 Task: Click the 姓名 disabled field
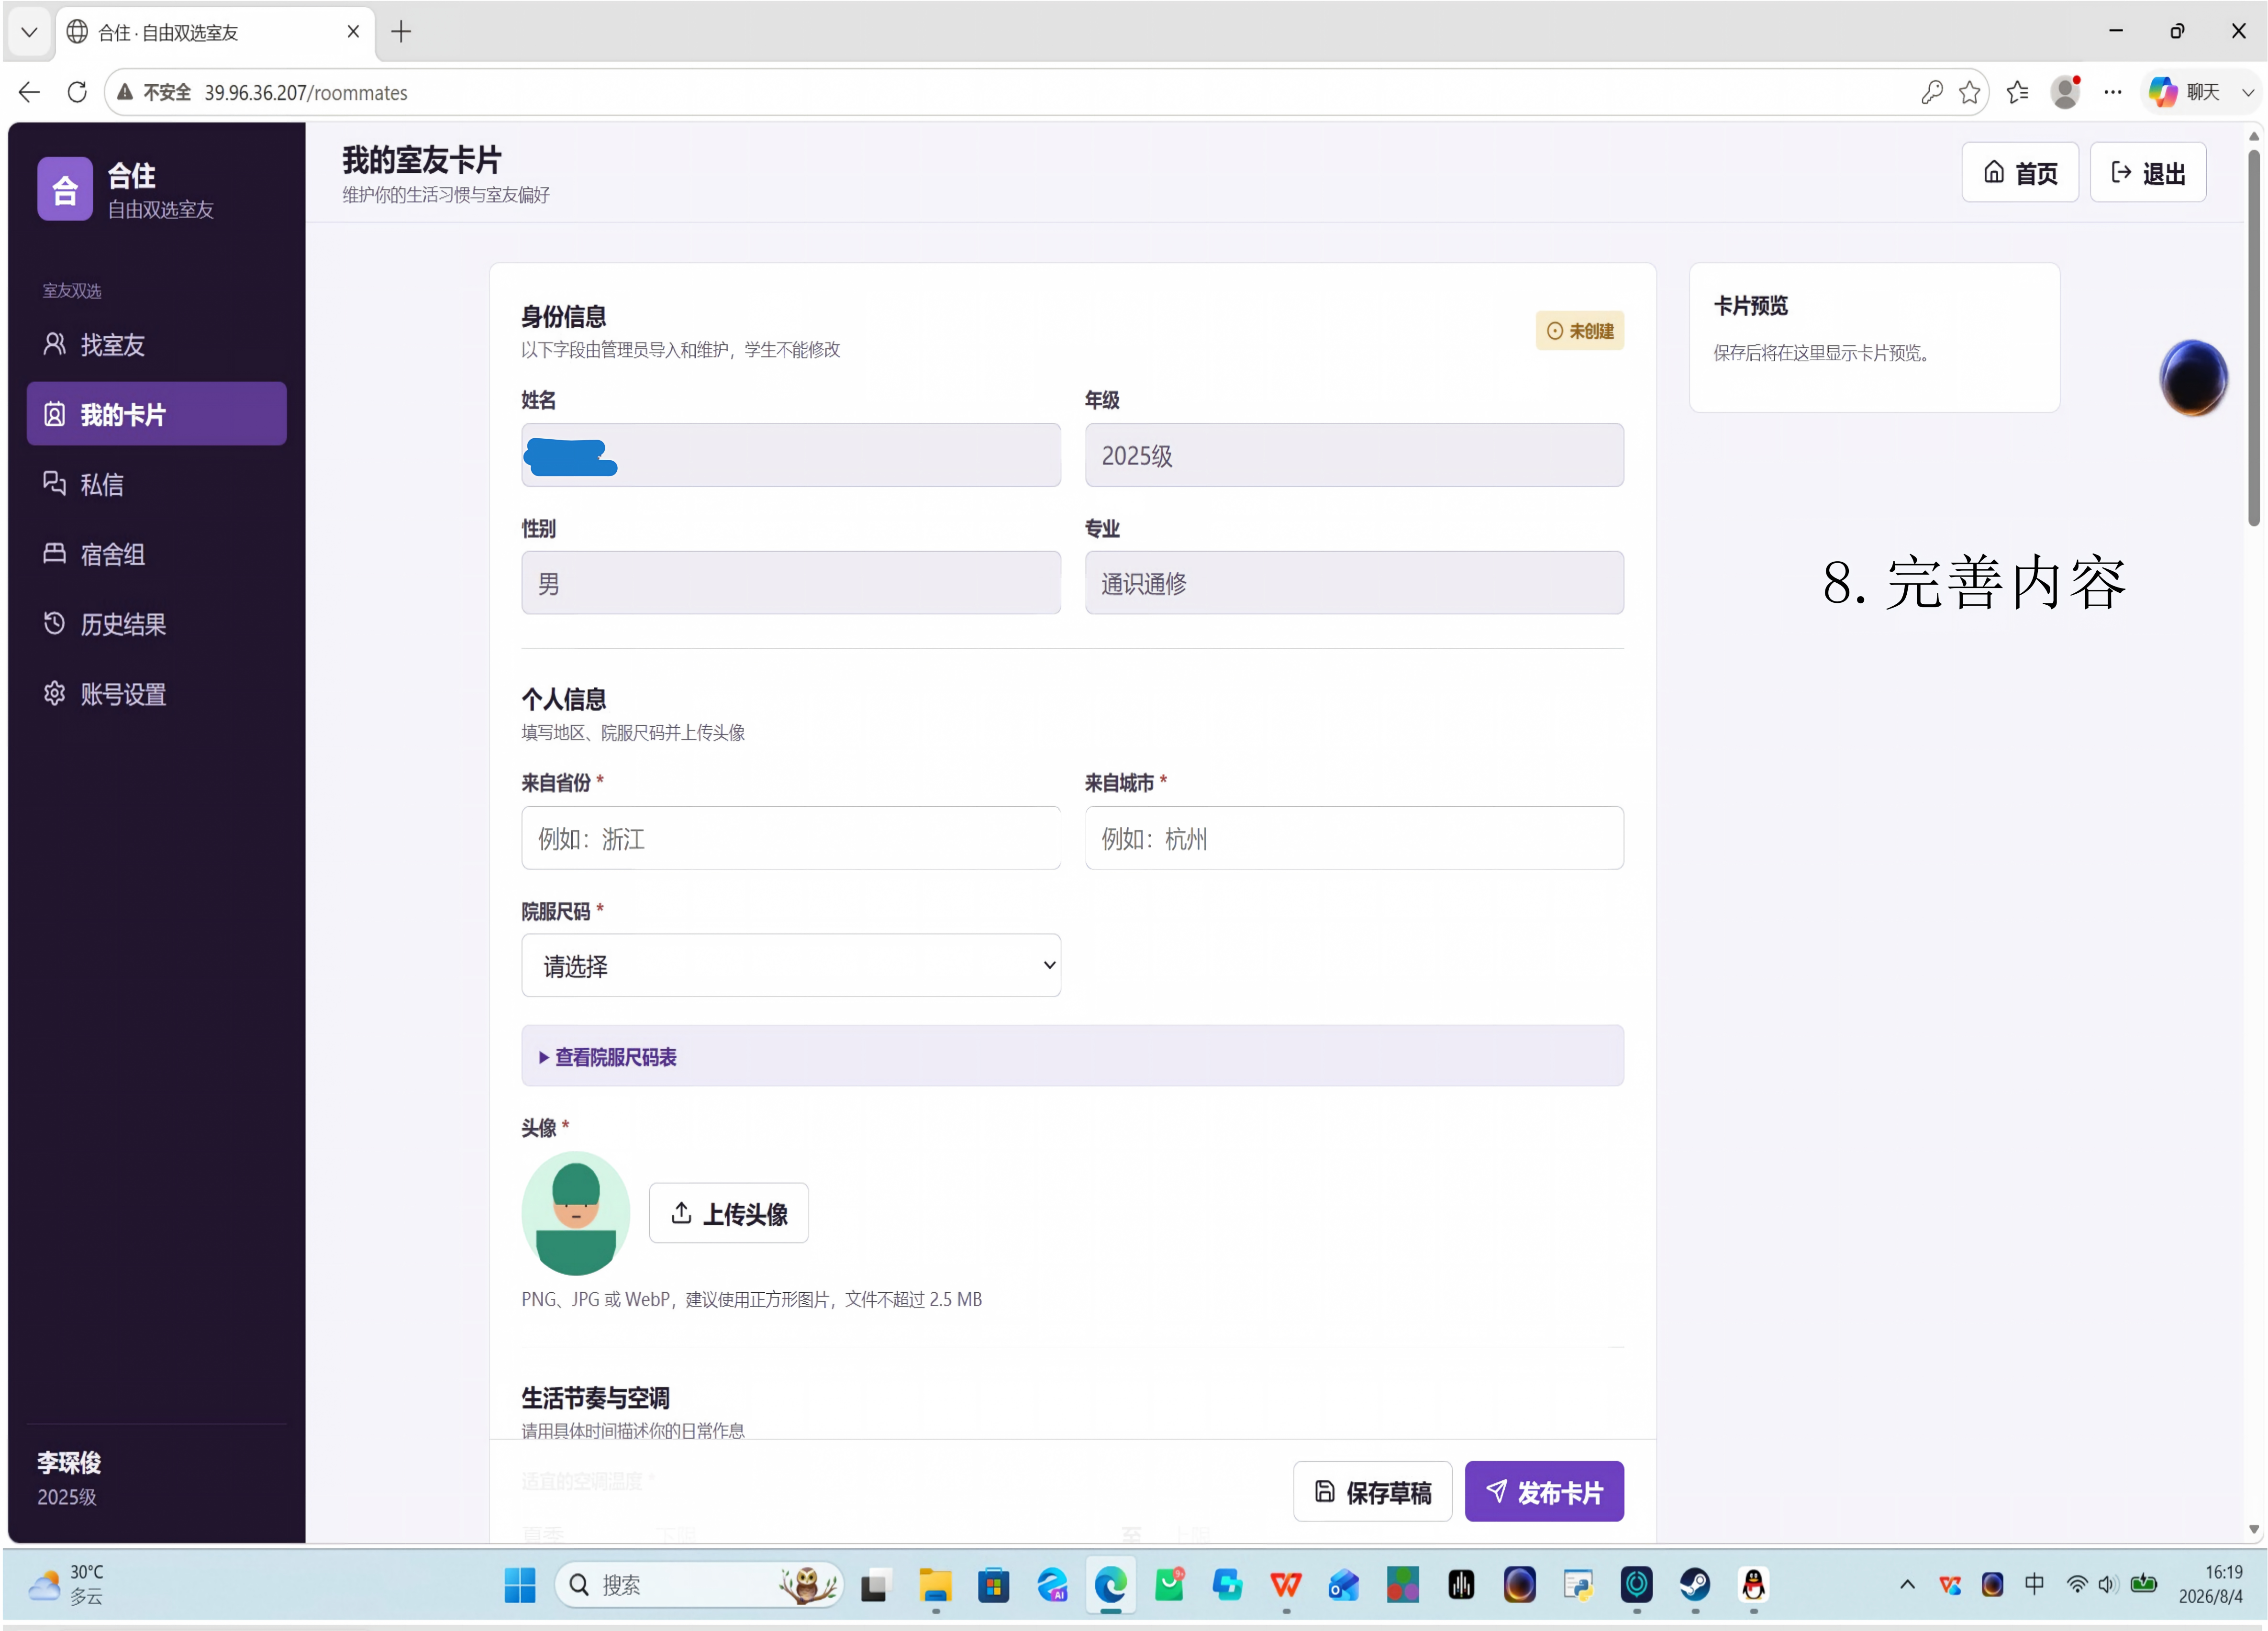tap(790, 455)
